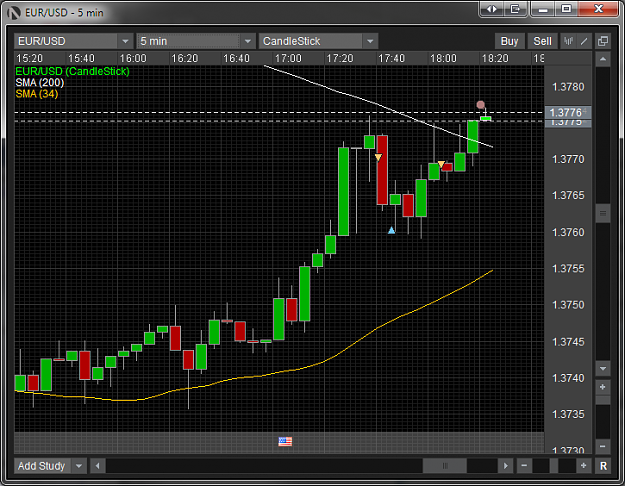The height and width of the screenshot is (486, 625).
Task: Close the EUR/USD chart window
Action: click(x=598, y=9)
